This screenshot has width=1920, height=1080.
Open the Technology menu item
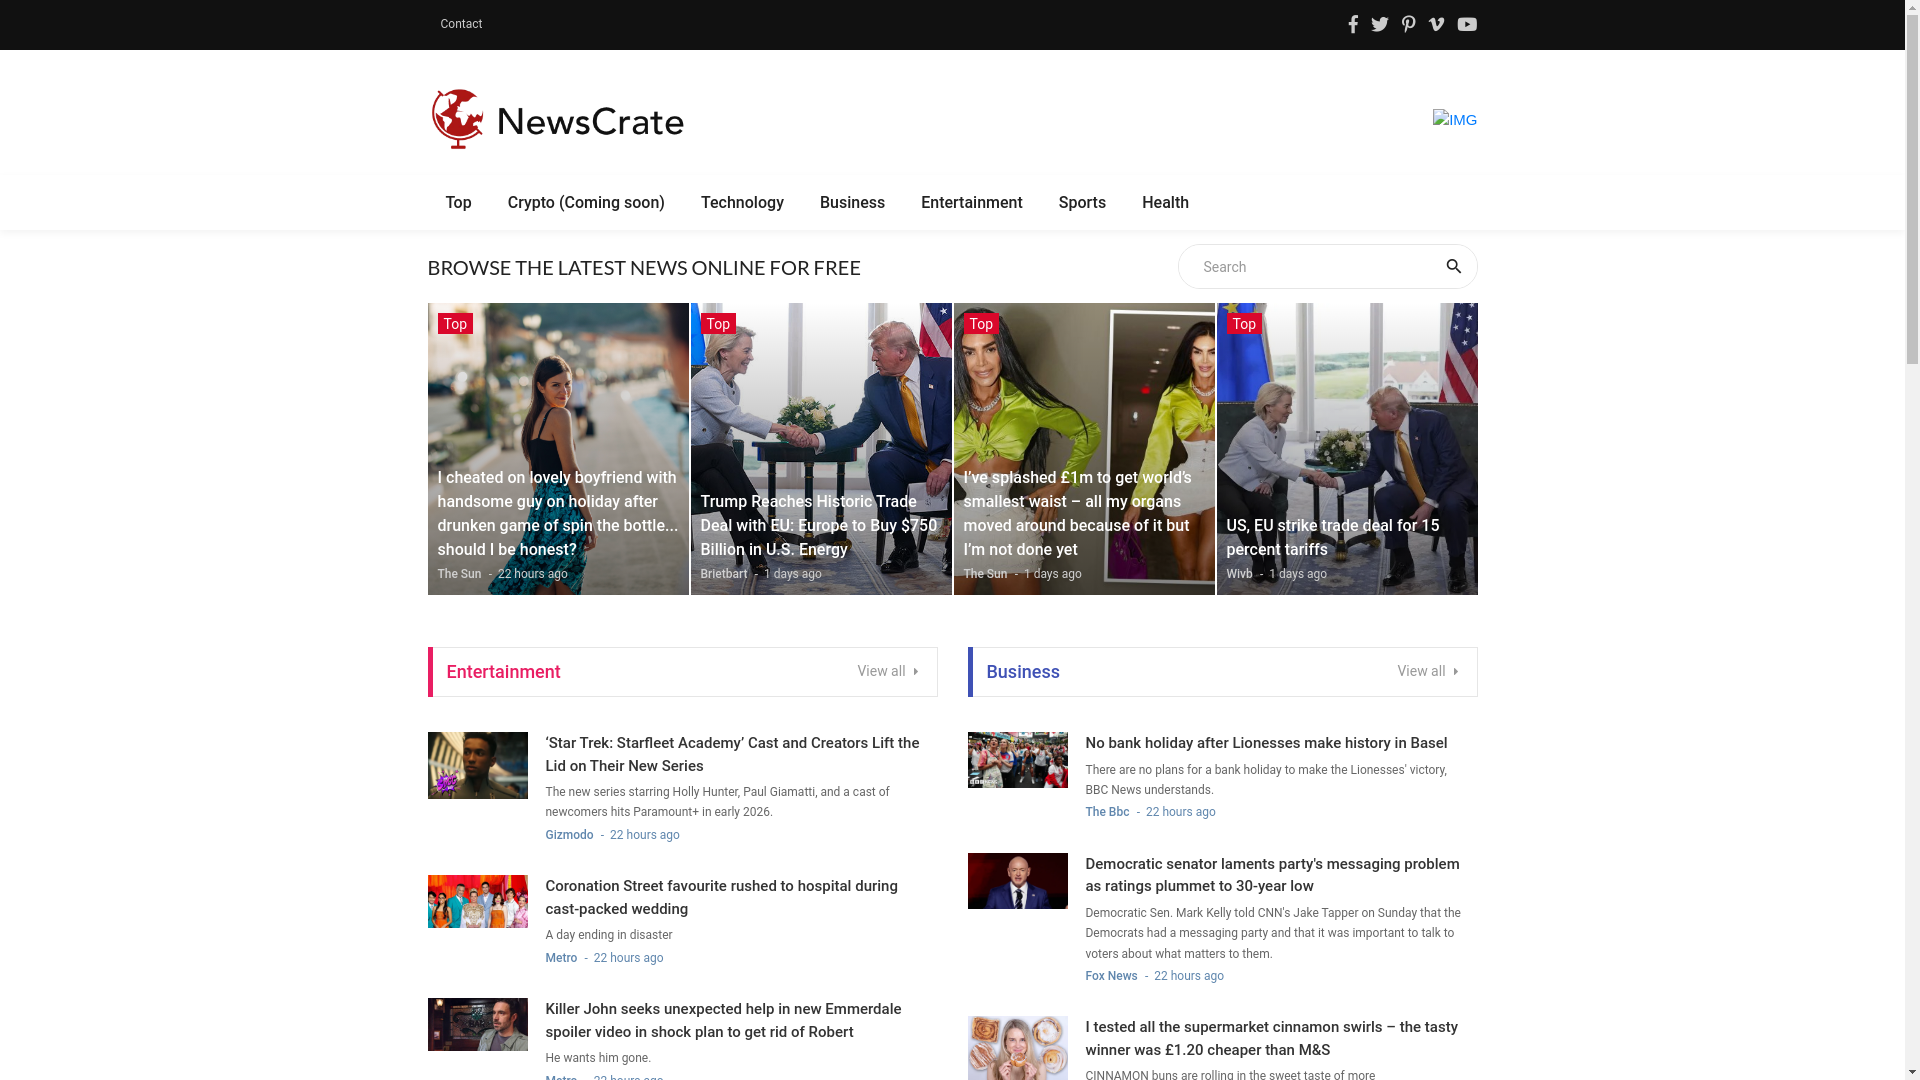pyautogui.click(x=742, y=202)
